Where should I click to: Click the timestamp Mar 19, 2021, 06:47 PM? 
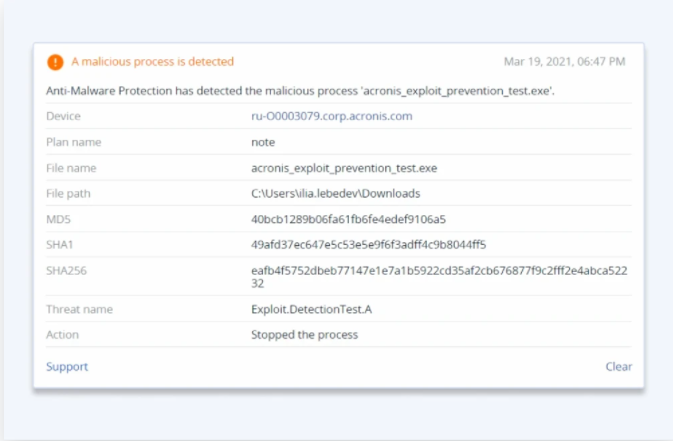point(564,61)
